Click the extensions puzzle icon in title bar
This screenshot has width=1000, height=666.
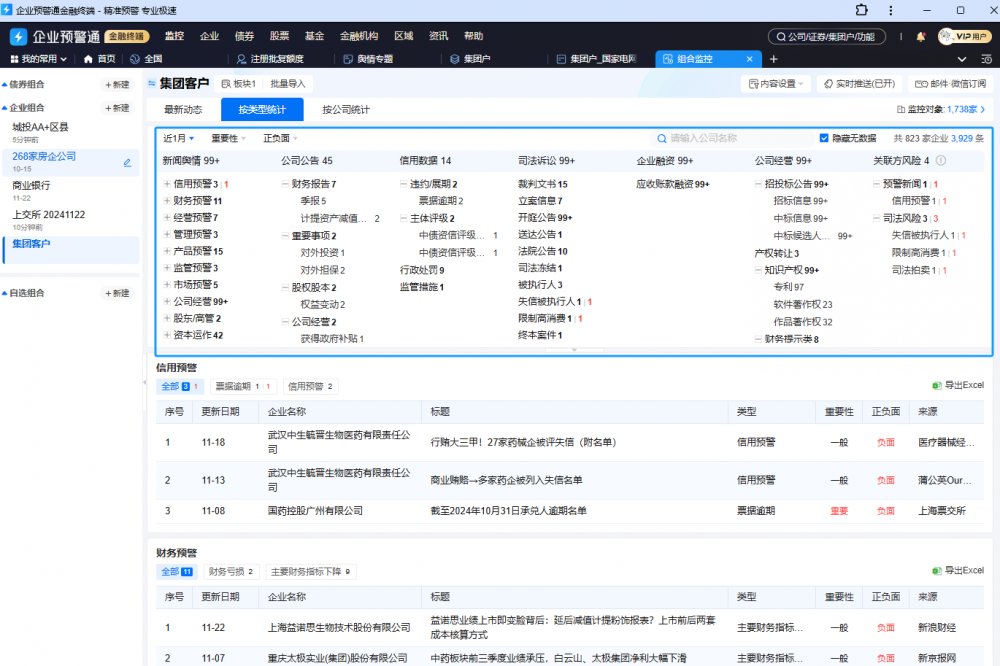[x=861, y=10]
